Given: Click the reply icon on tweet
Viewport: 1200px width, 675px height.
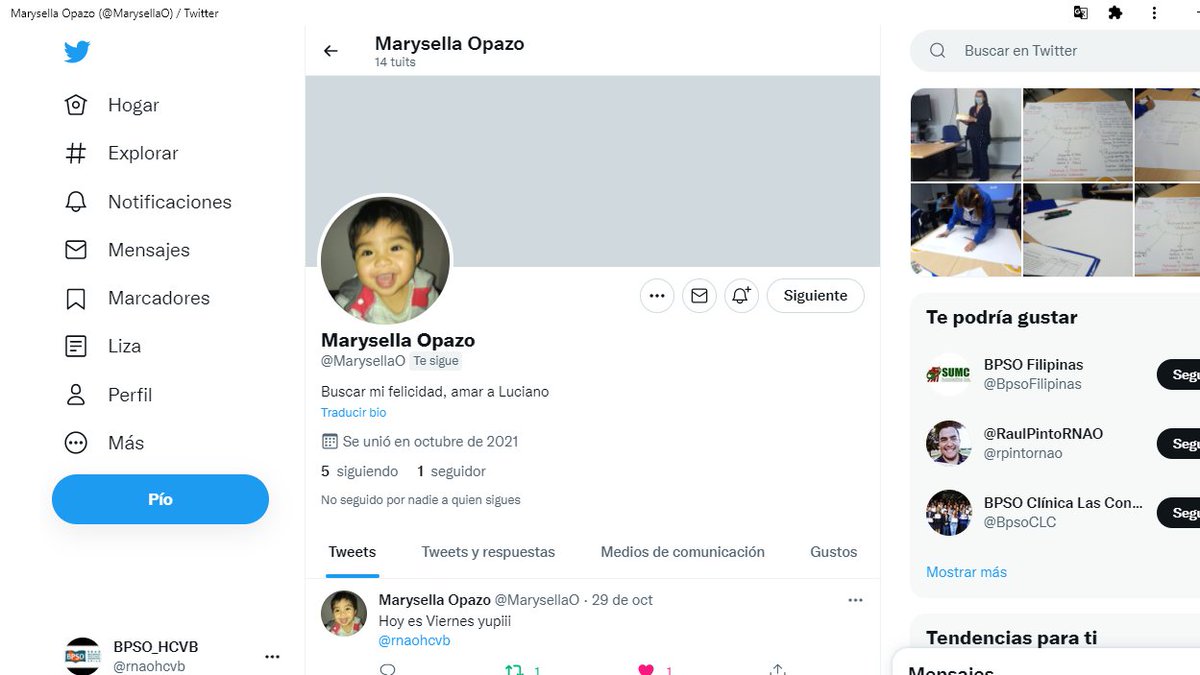Looking at the screenshot, I should pos(388,670).
